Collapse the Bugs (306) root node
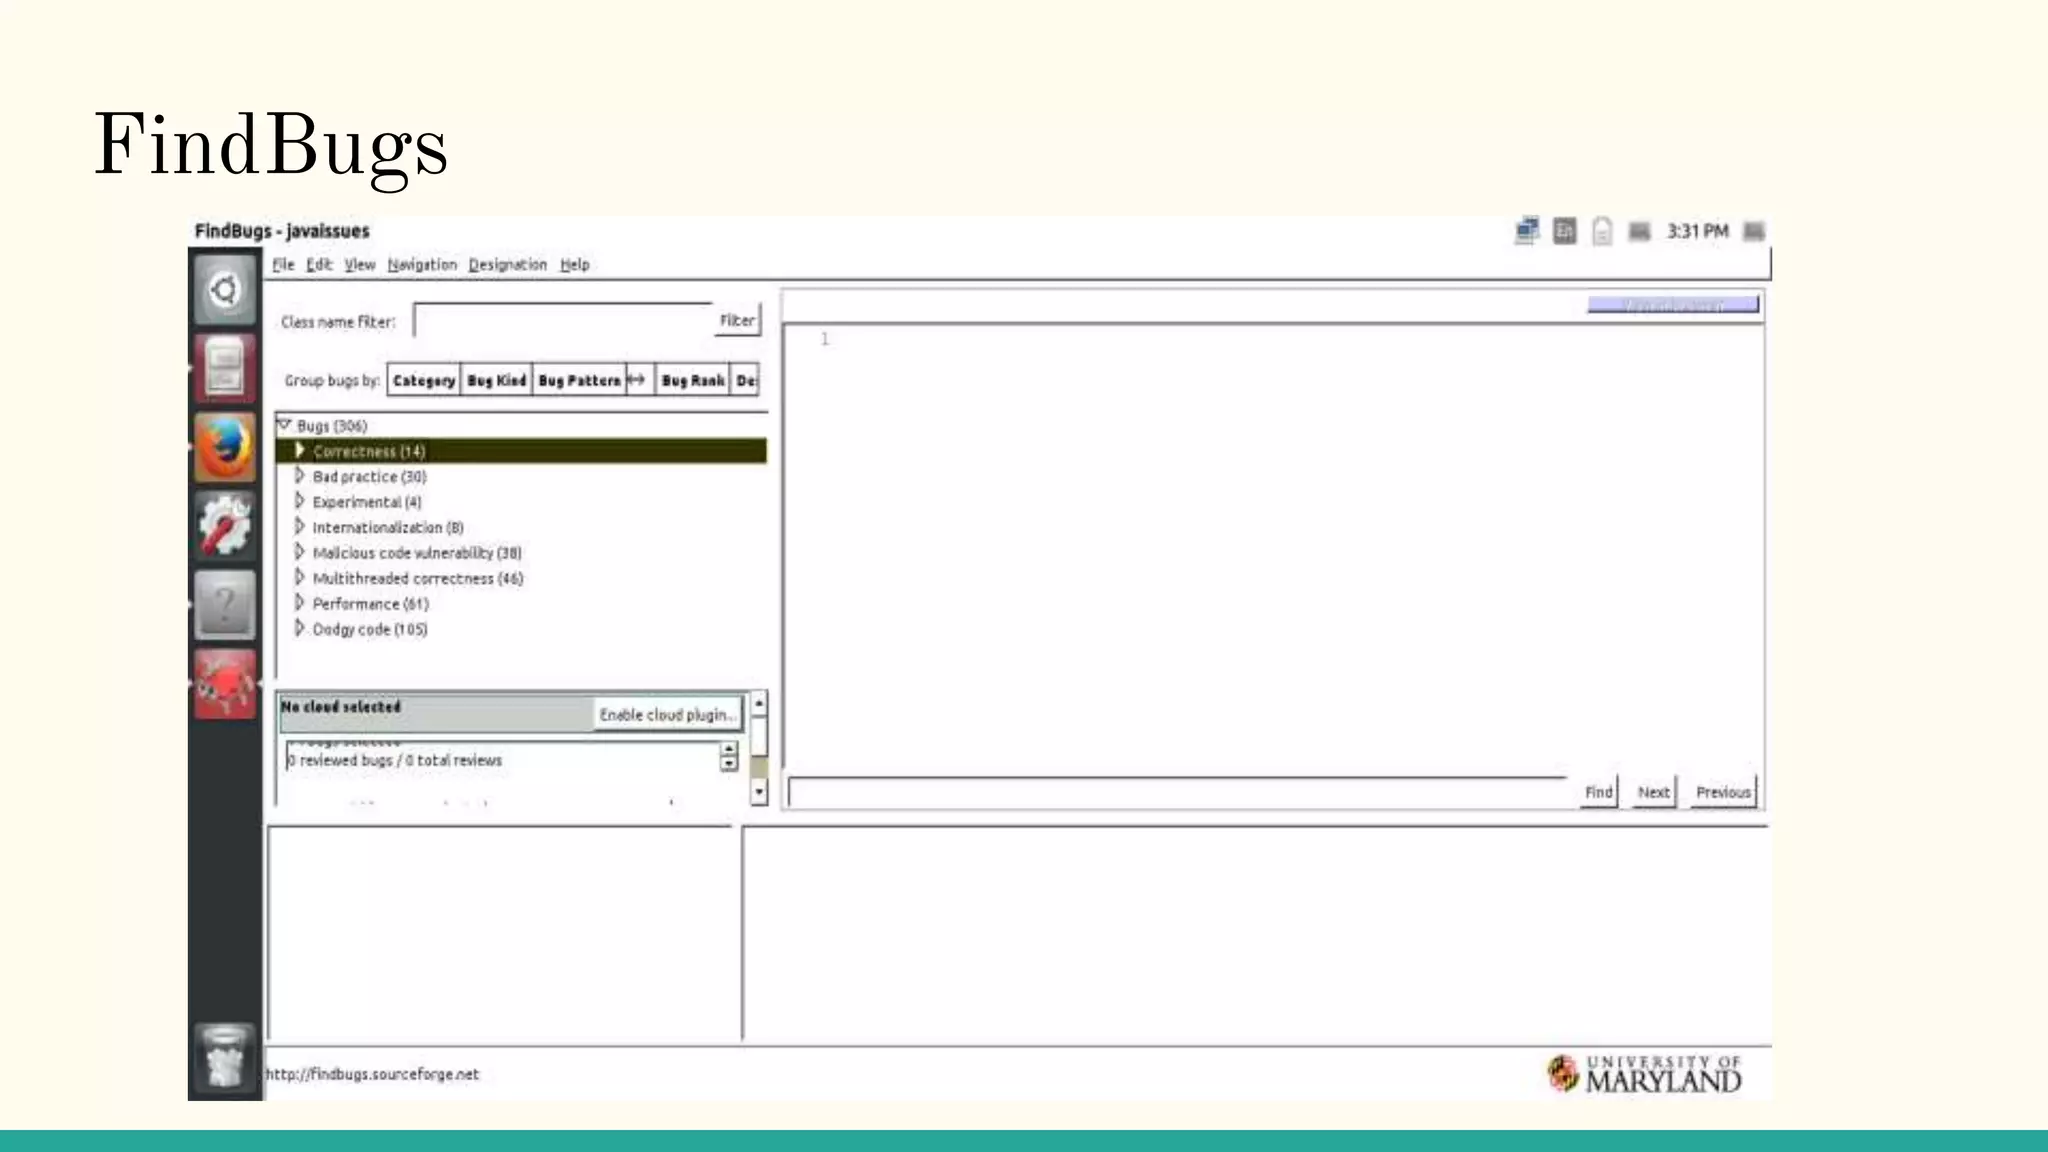This screenshot has width=2048, height=1152. coord(284,425)
